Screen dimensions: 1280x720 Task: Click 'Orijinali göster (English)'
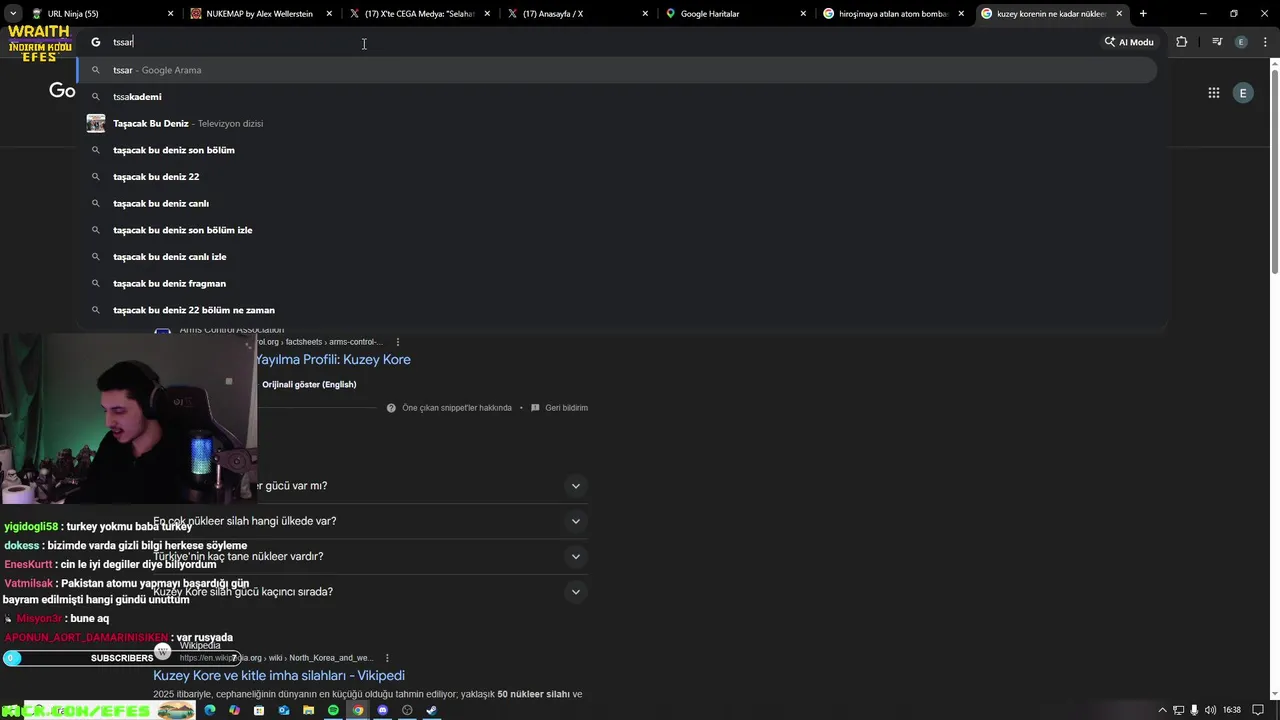309,384
